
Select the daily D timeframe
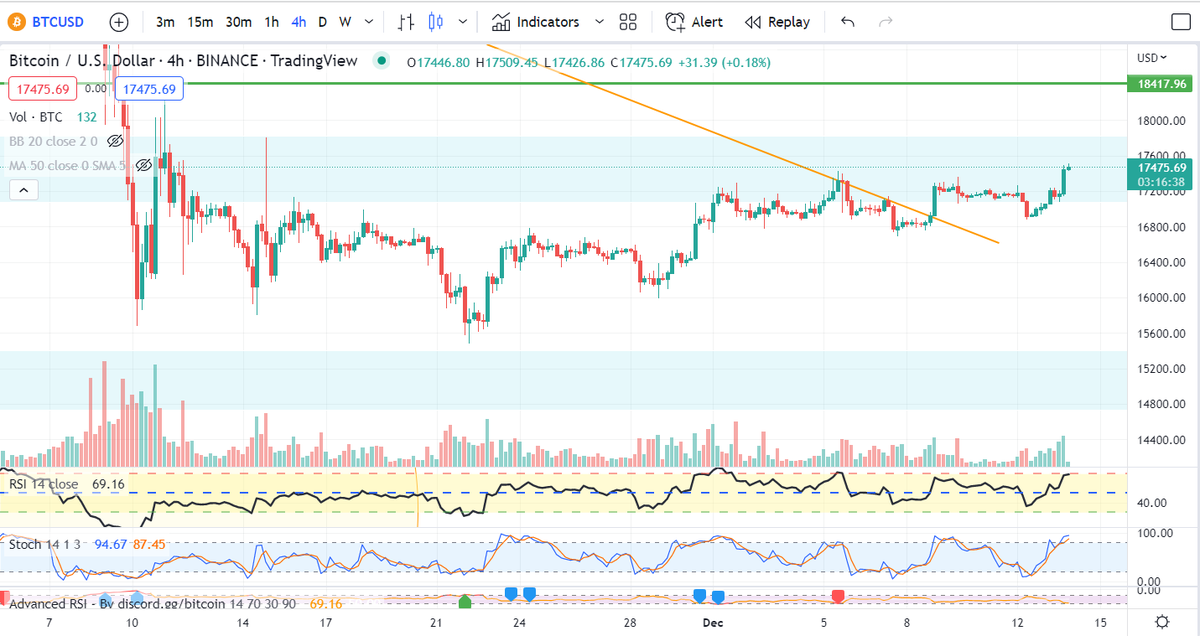(x=322, y=21)
